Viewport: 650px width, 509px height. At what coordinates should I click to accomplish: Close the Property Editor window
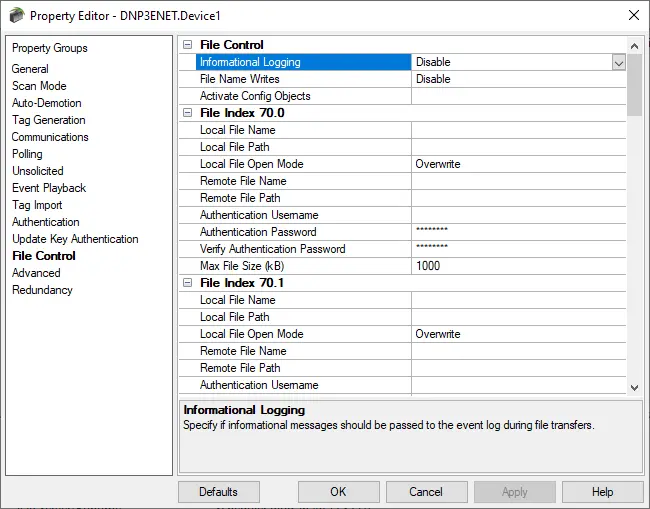pyautogui.click(x=634, y=15)
